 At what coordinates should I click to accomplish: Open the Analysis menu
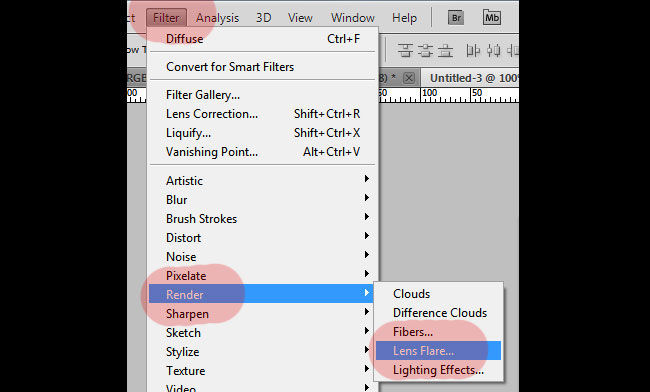(217, 18)
